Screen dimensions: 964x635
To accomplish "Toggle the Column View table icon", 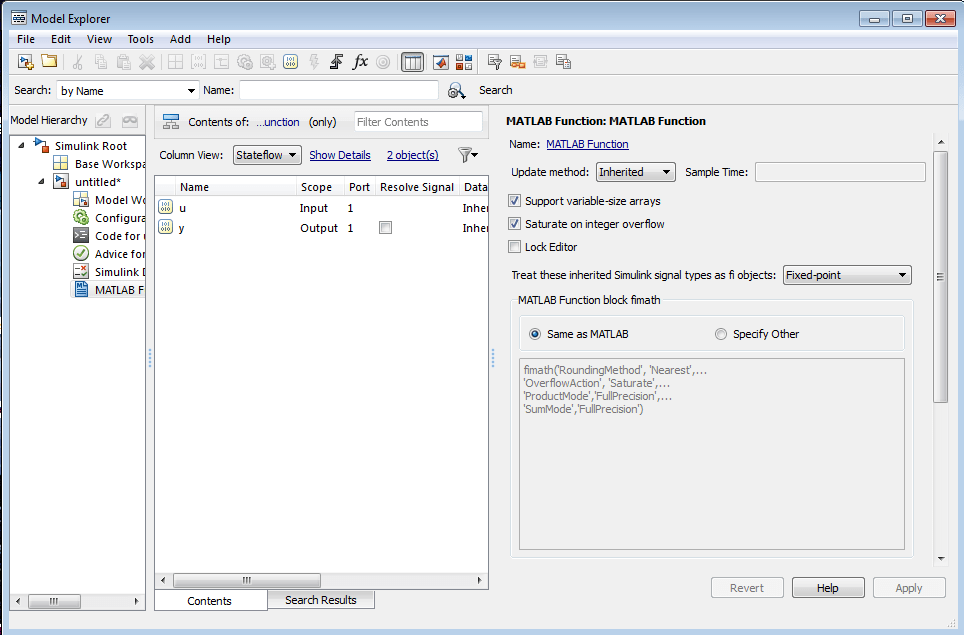I will [413, 62].
